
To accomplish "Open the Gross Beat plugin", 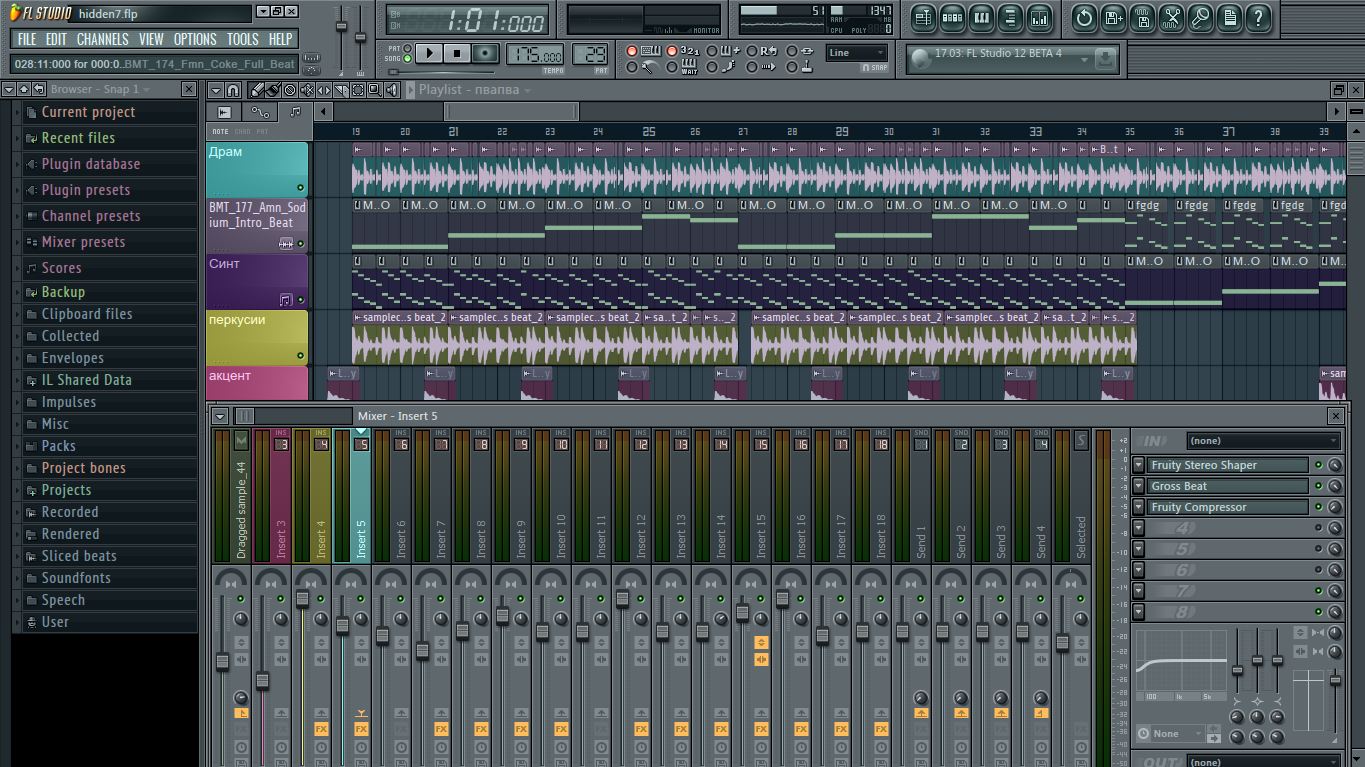I will pyautogui.click(x=1228, y=486).
